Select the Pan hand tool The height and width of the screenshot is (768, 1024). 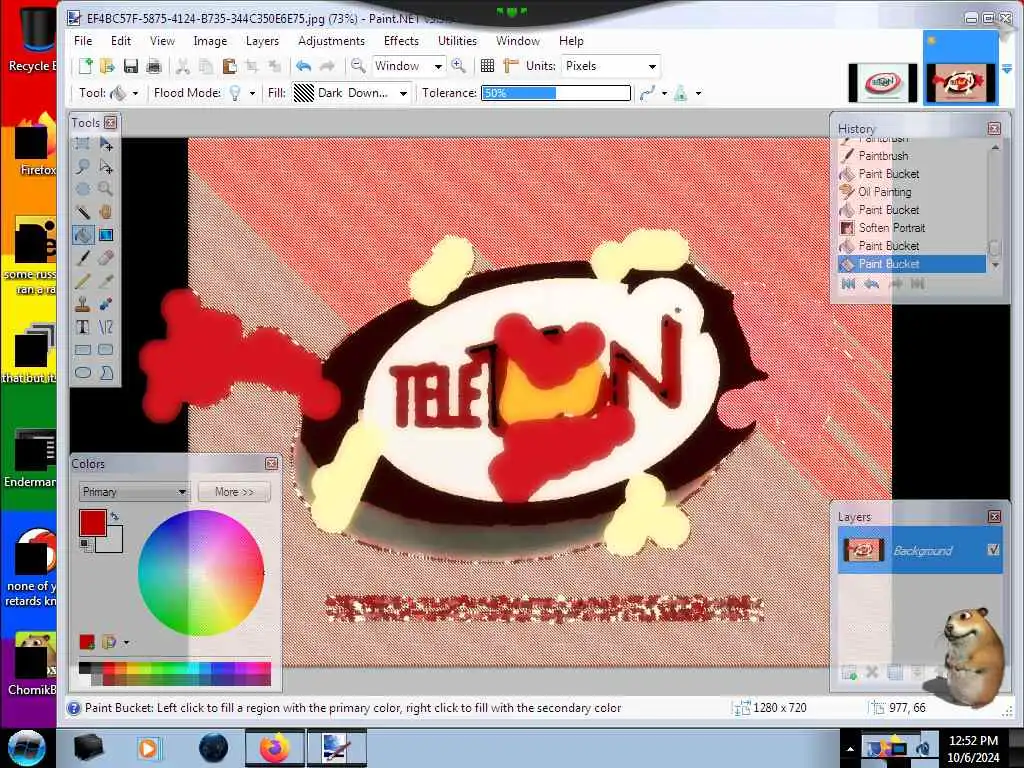[106, 212]
